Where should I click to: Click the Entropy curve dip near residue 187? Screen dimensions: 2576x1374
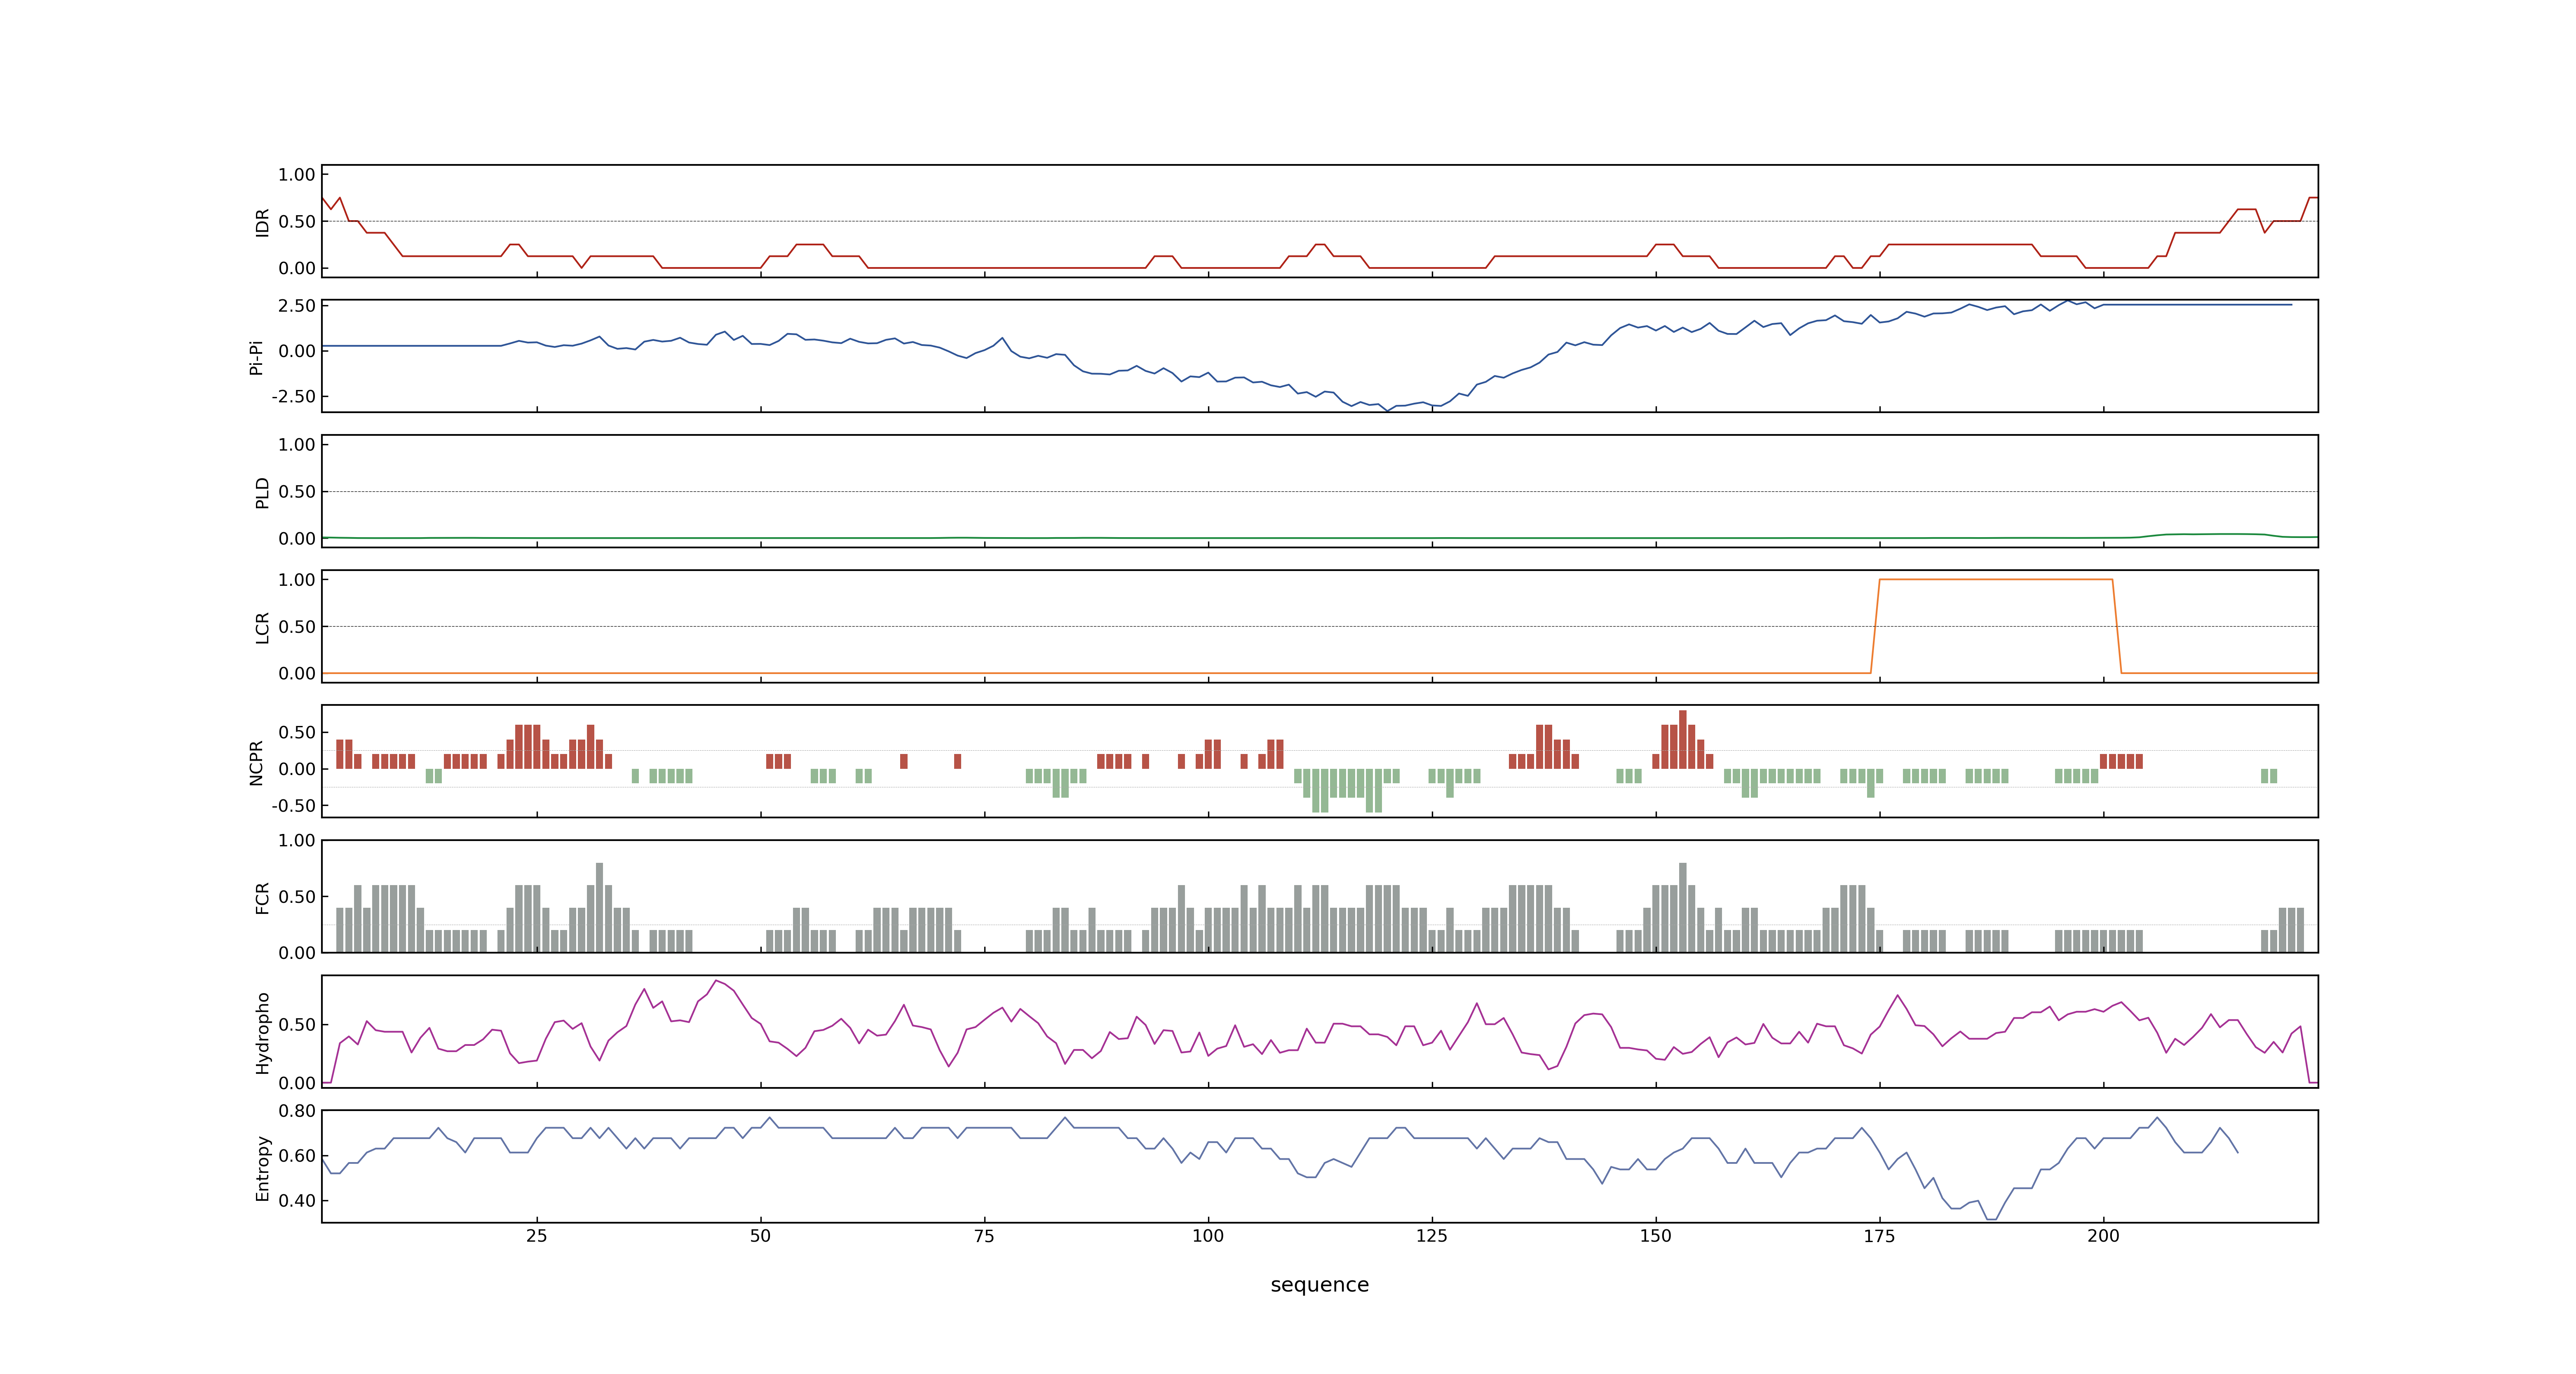1991,1218
